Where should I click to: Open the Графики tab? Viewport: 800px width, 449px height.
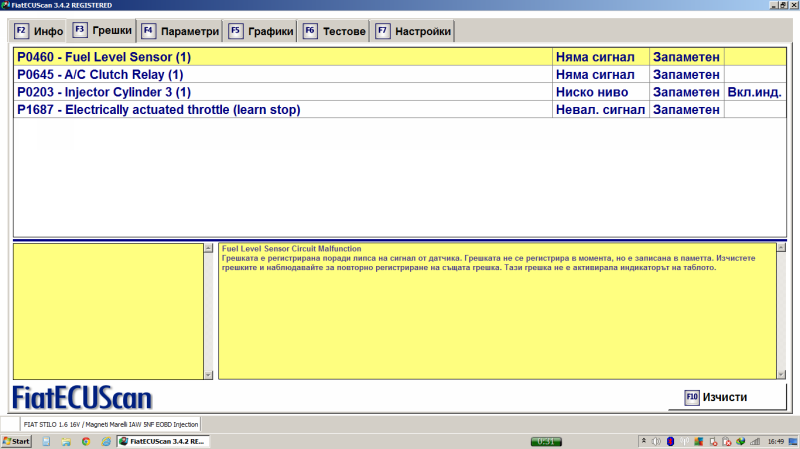[261, 31]
